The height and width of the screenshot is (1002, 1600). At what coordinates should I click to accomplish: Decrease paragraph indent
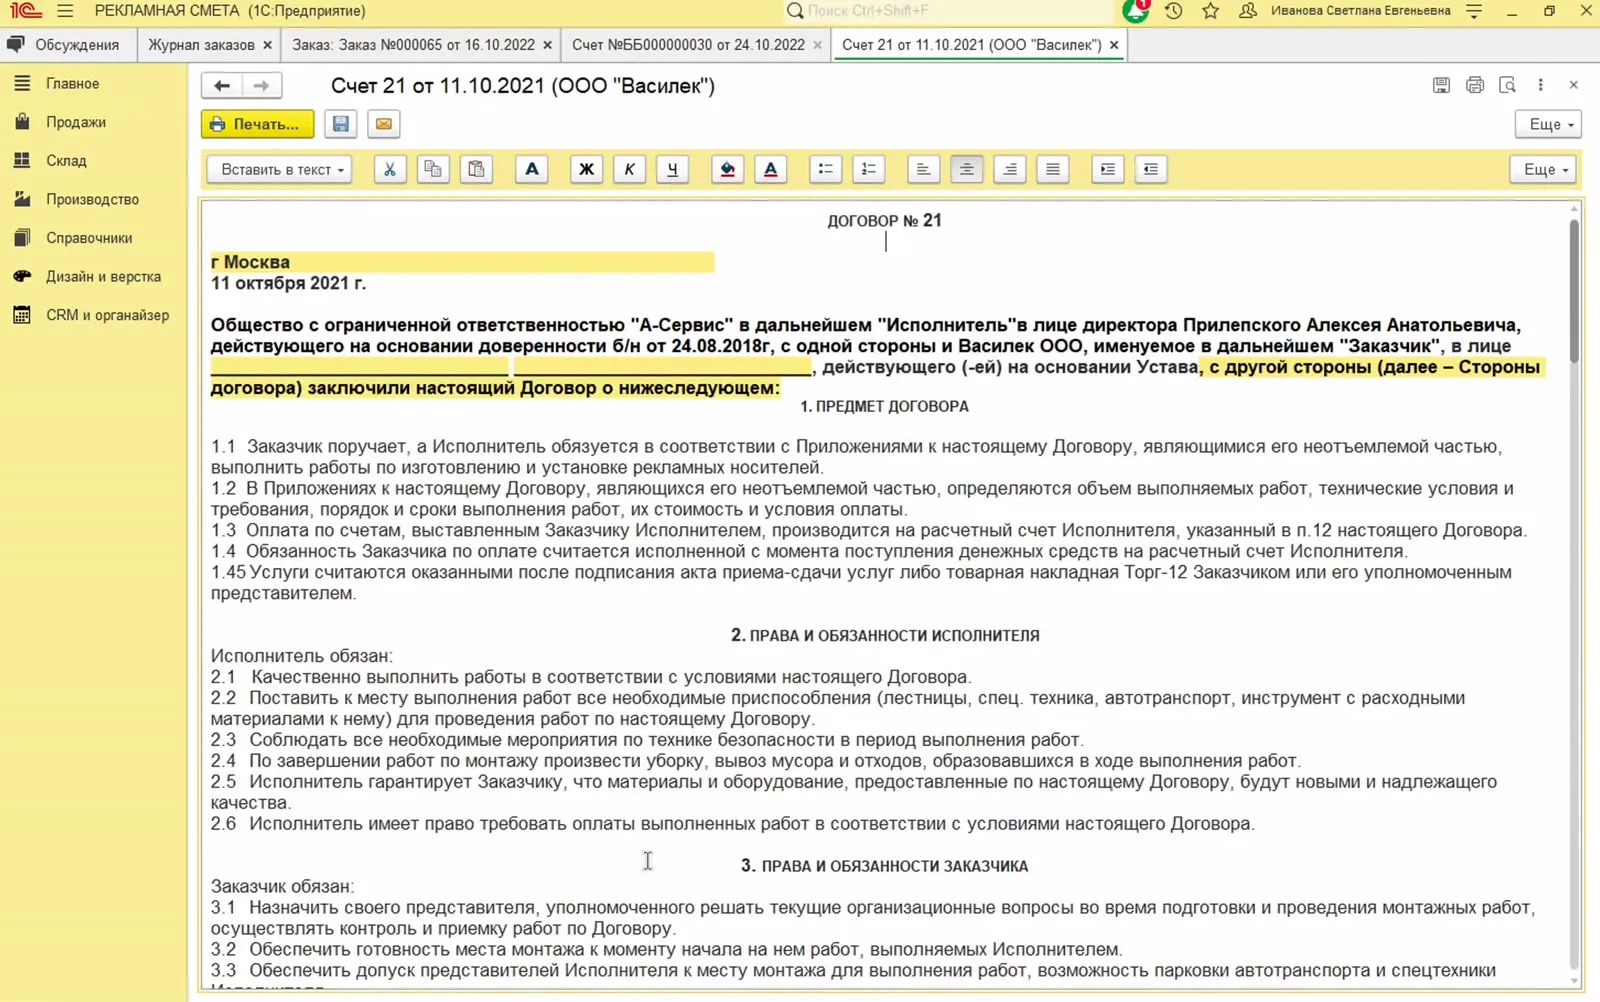tap(1151, 169)
